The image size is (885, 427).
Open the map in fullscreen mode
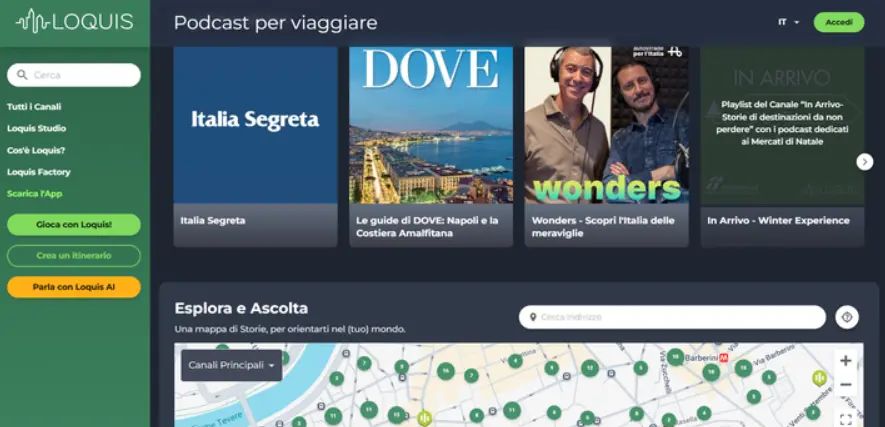pyautogui.click(x=845, y=419)
